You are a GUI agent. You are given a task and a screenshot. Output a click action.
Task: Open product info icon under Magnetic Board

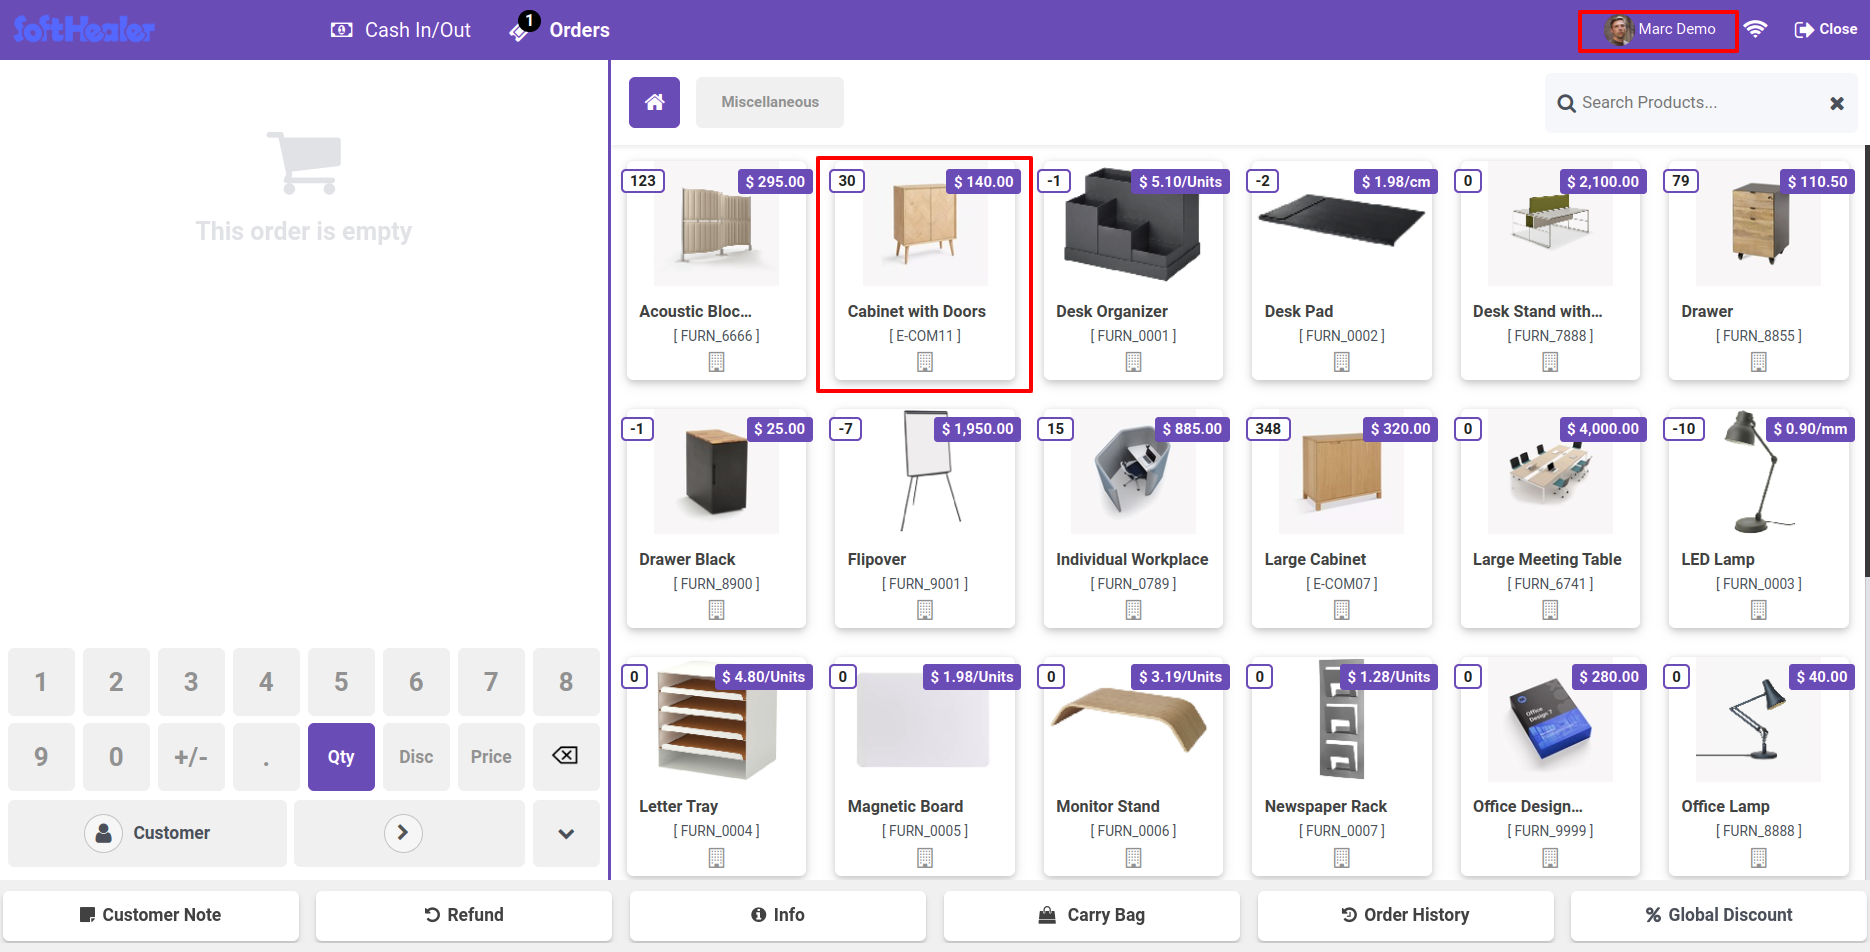[x=925, y=858]
